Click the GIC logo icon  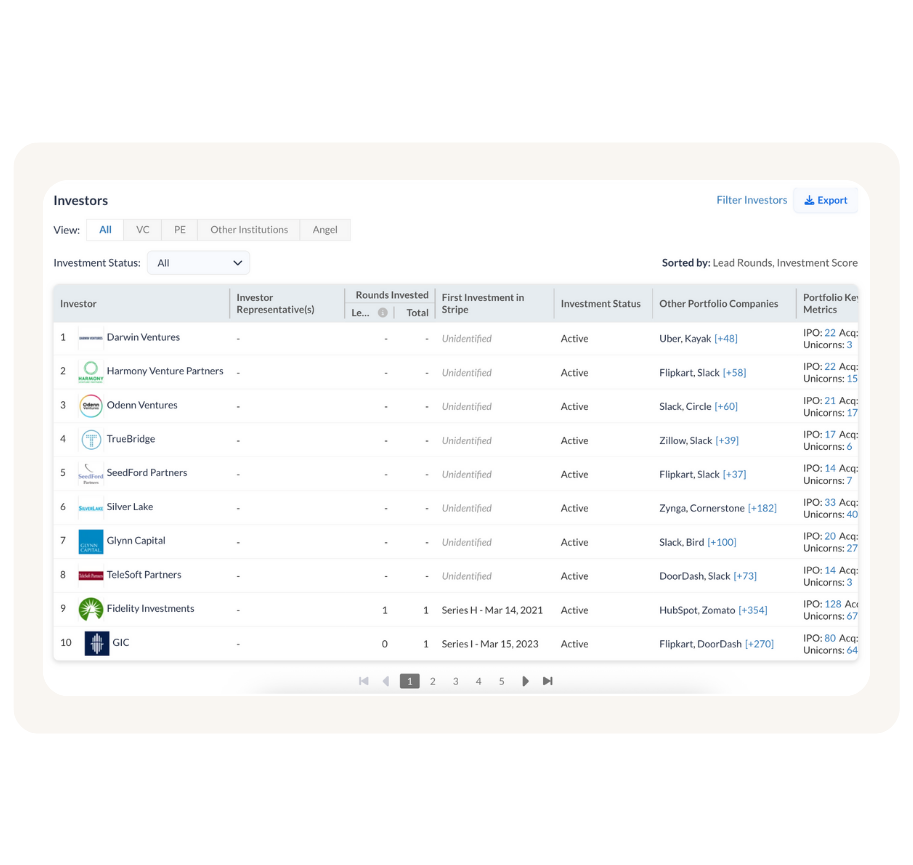(96, 643)
